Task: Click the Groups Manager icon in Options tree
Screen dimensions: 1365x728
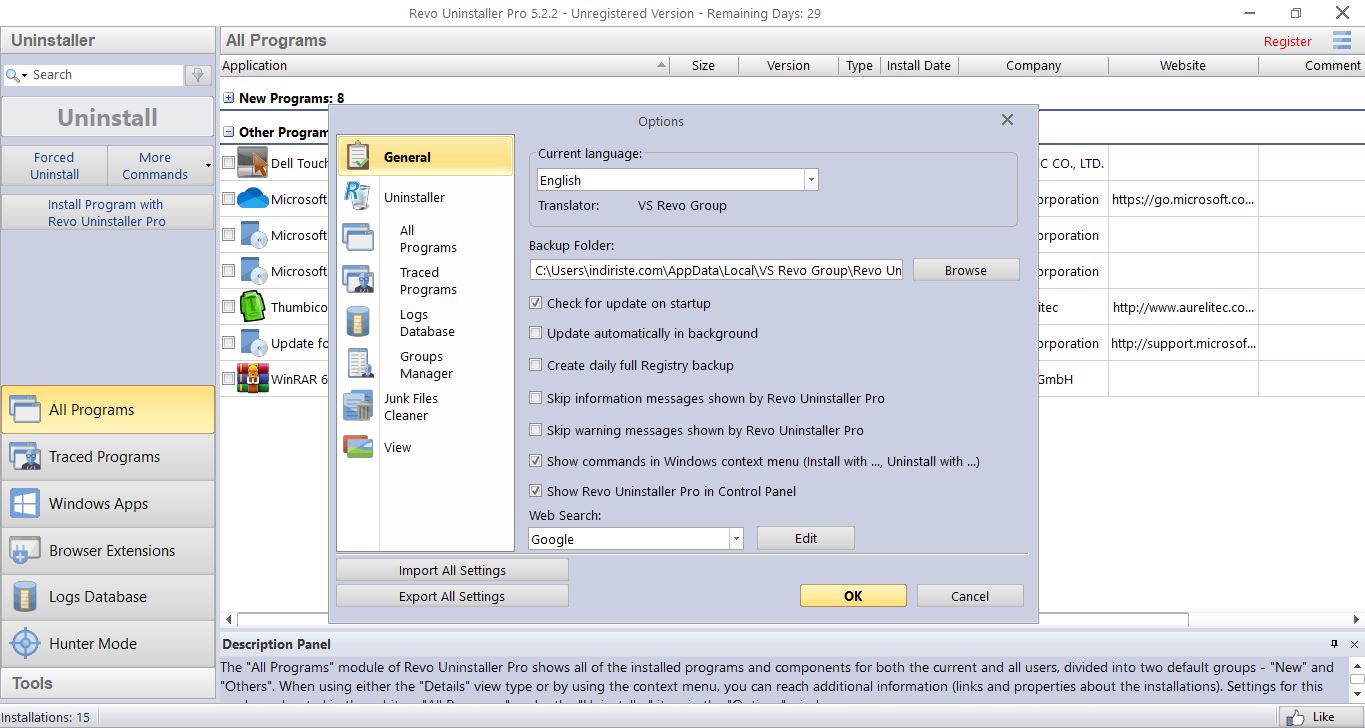Action: click(359, 363)
